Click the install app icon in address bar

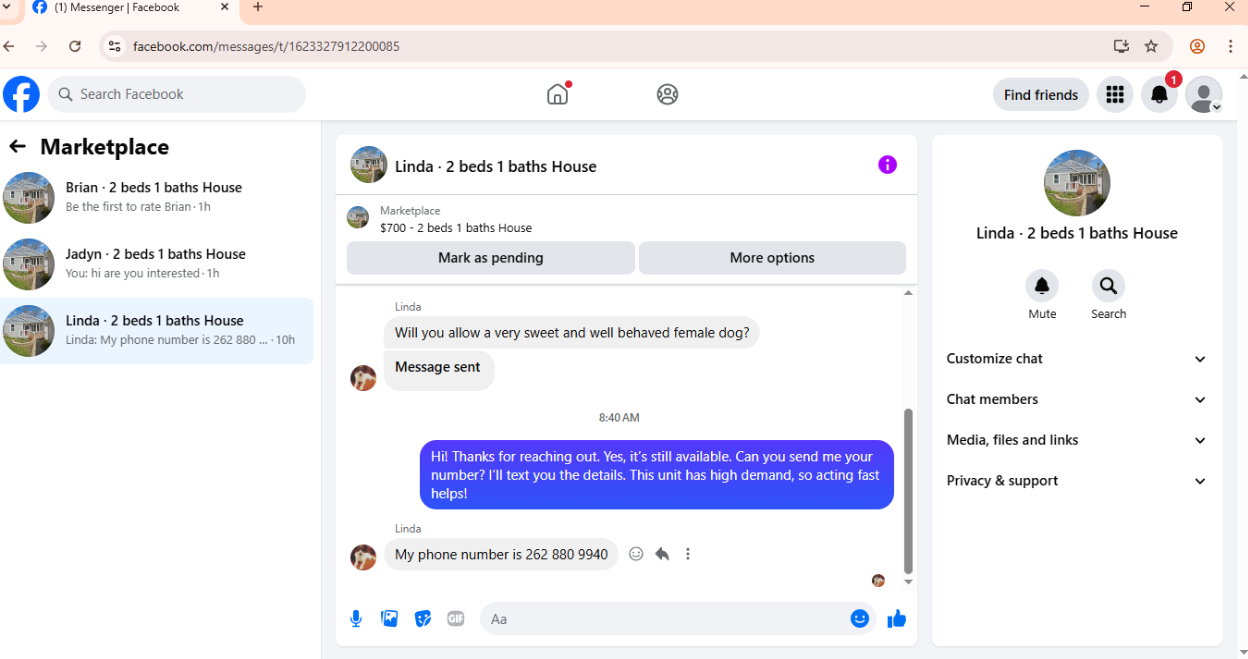[1121, 46]
